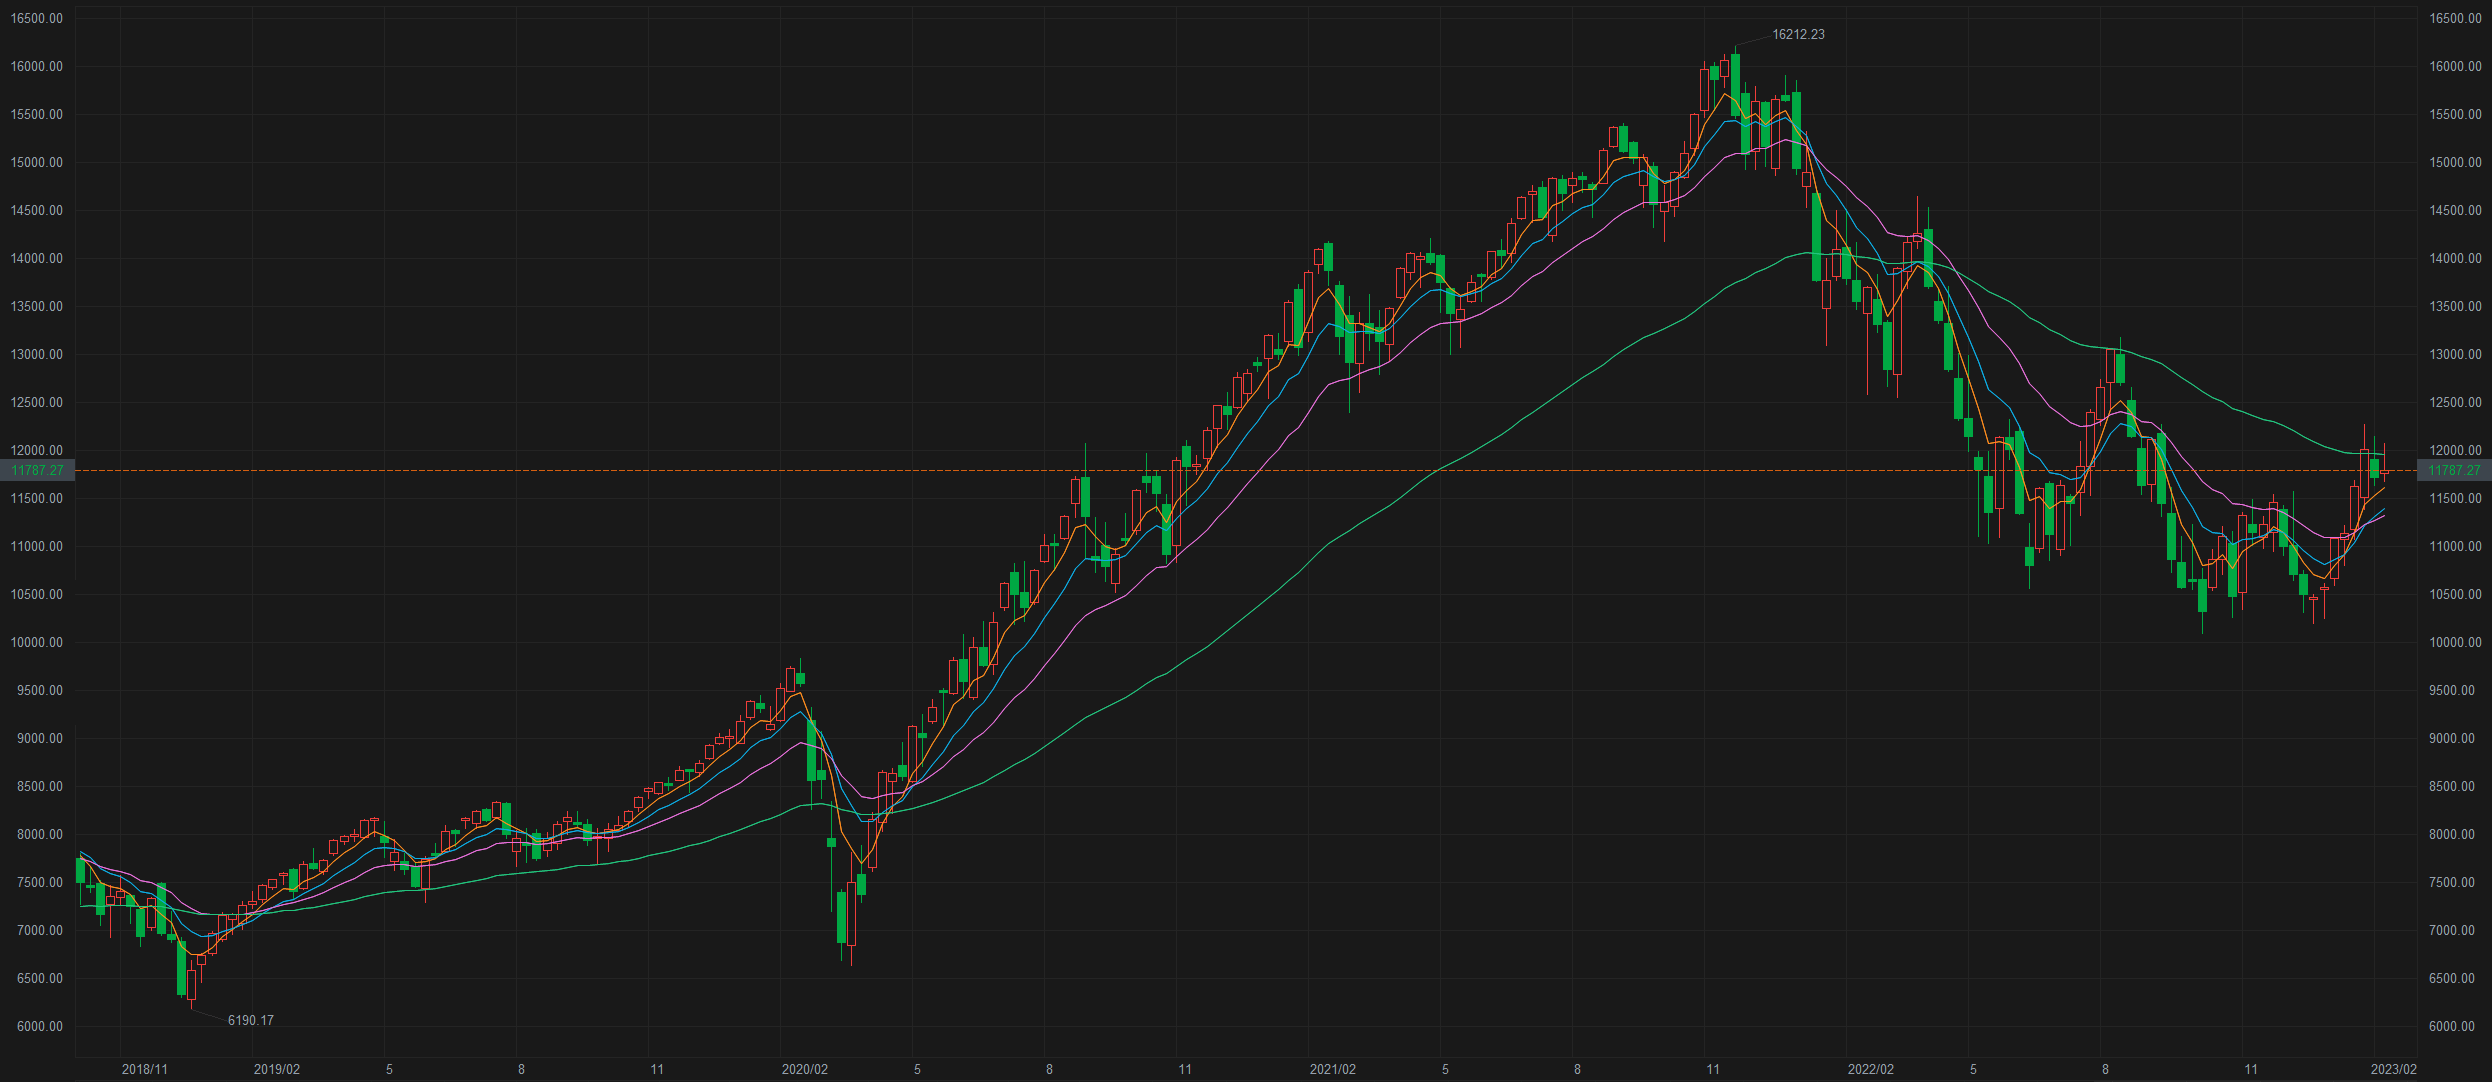Click 14000.00 on the left price axis
Viewport: 2492px width, 1082px height.
point(37,258)
